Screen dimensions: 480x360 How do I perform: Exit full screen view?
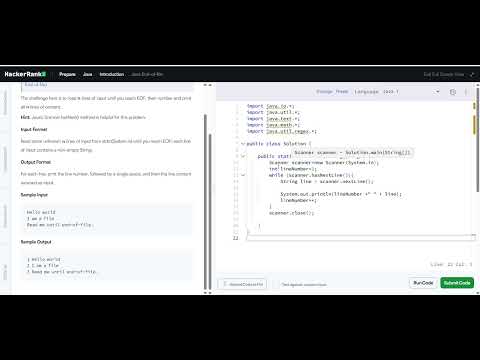[x=444, y=74]
